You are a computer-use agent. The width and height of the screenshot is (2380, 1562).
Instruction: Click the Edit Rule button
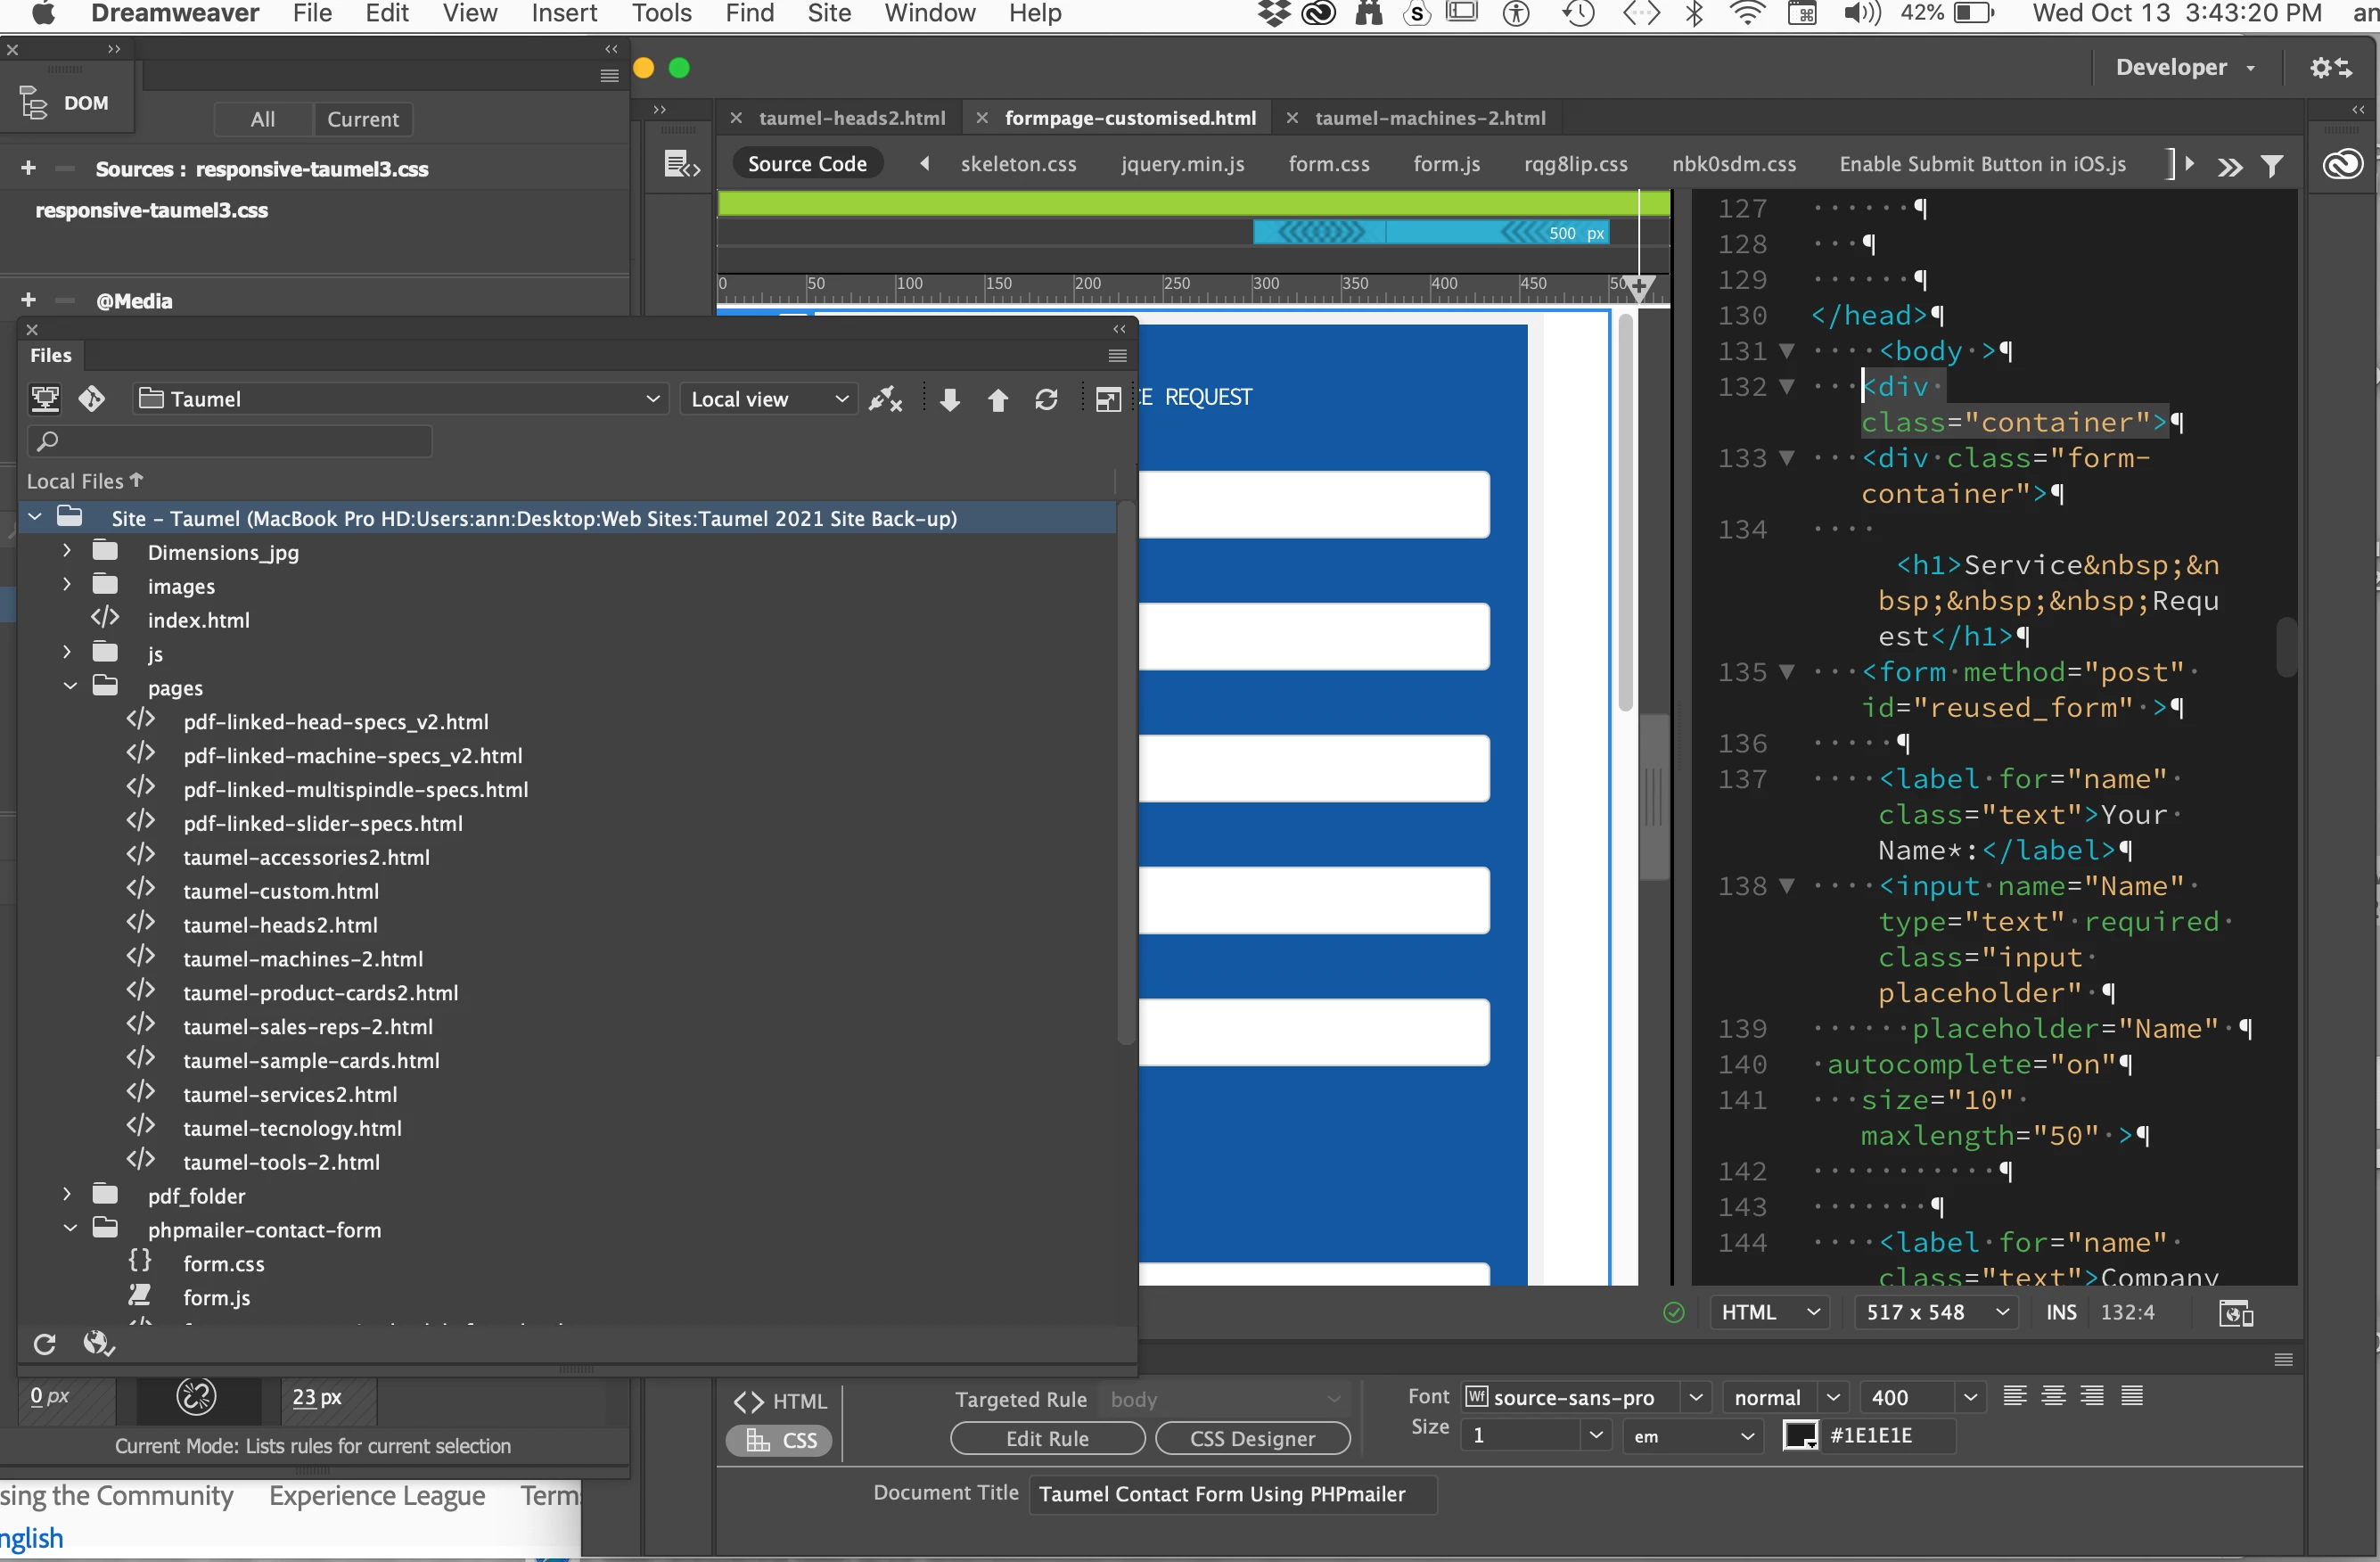coord(1047,1438)
